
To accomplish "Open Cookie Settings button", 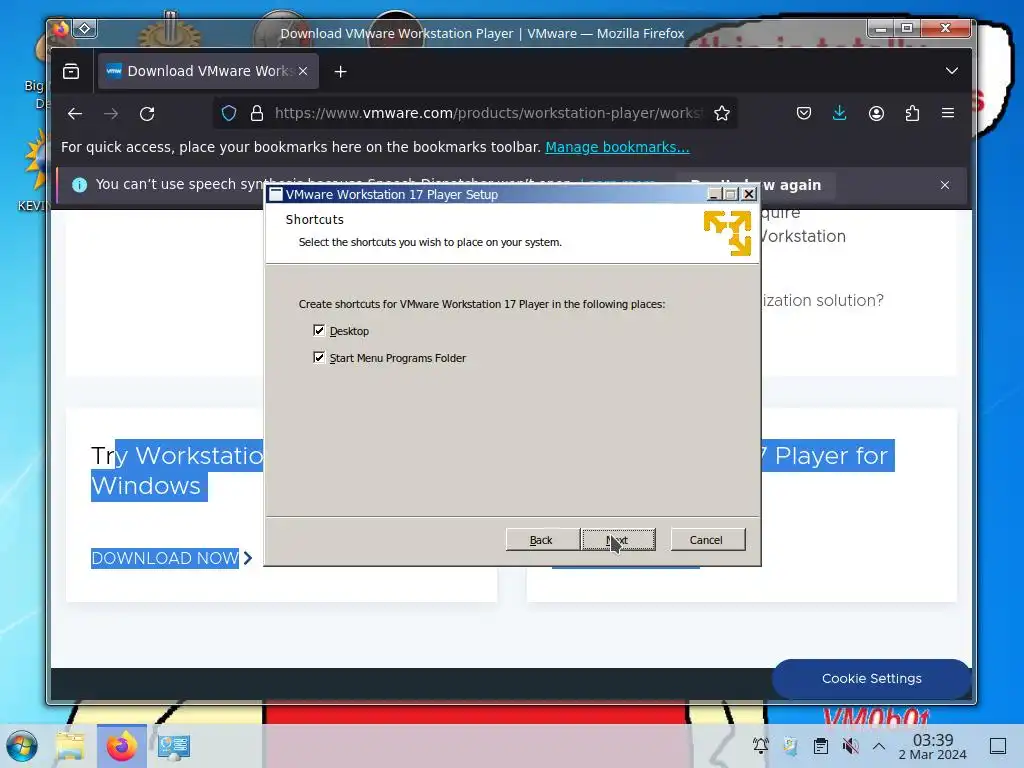I will (872, 679).
